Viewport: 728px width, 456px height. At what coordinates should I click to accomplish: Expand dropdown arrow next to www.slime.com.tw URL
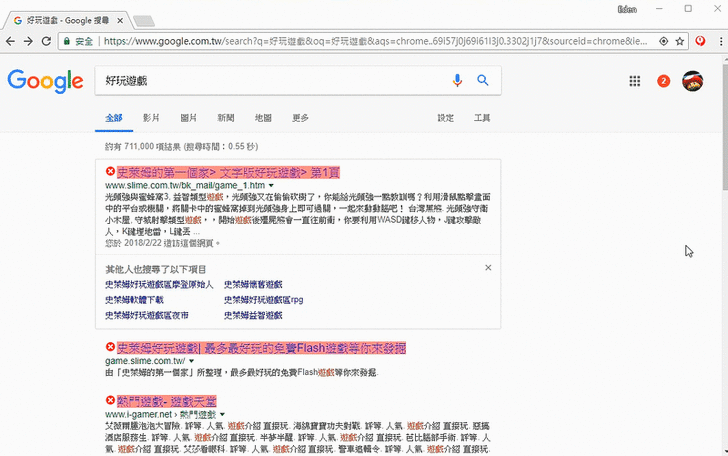(x=272, y=186)
